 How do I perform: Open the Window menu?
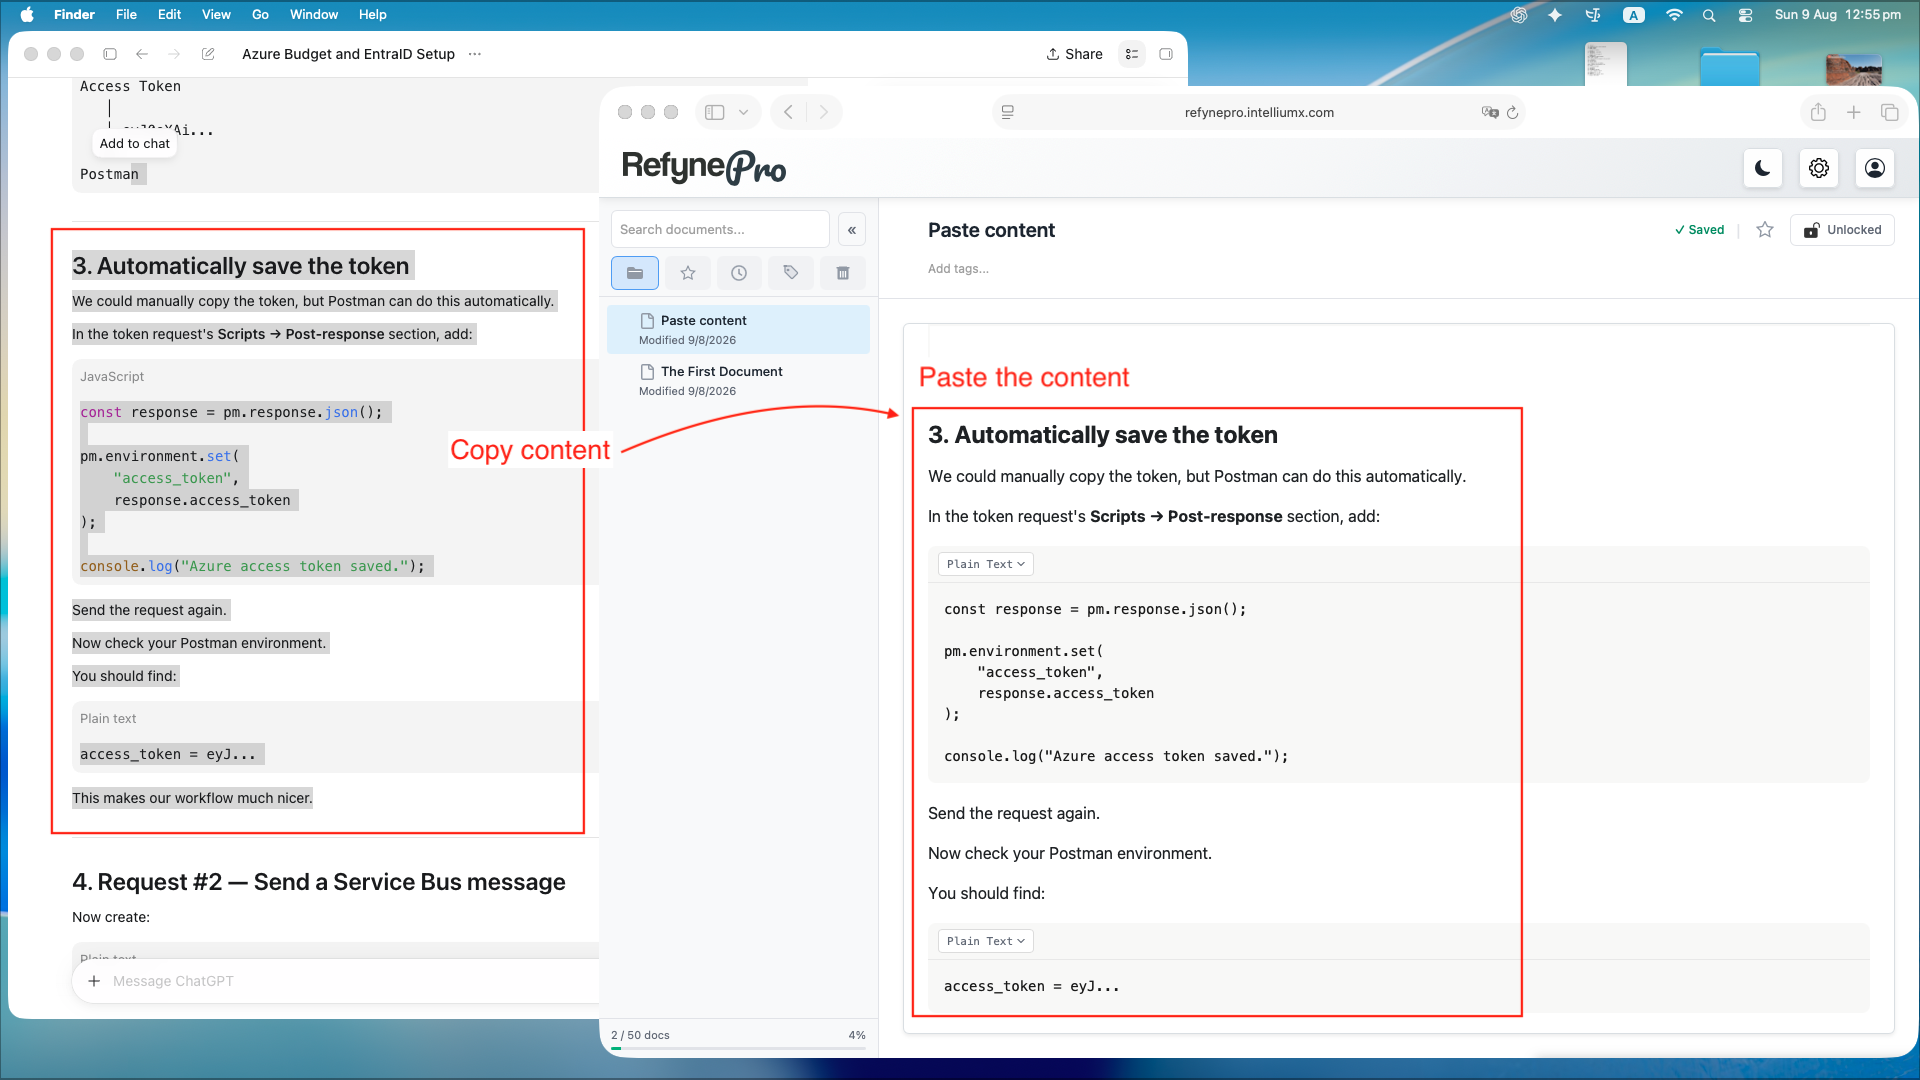coord(314,14)
